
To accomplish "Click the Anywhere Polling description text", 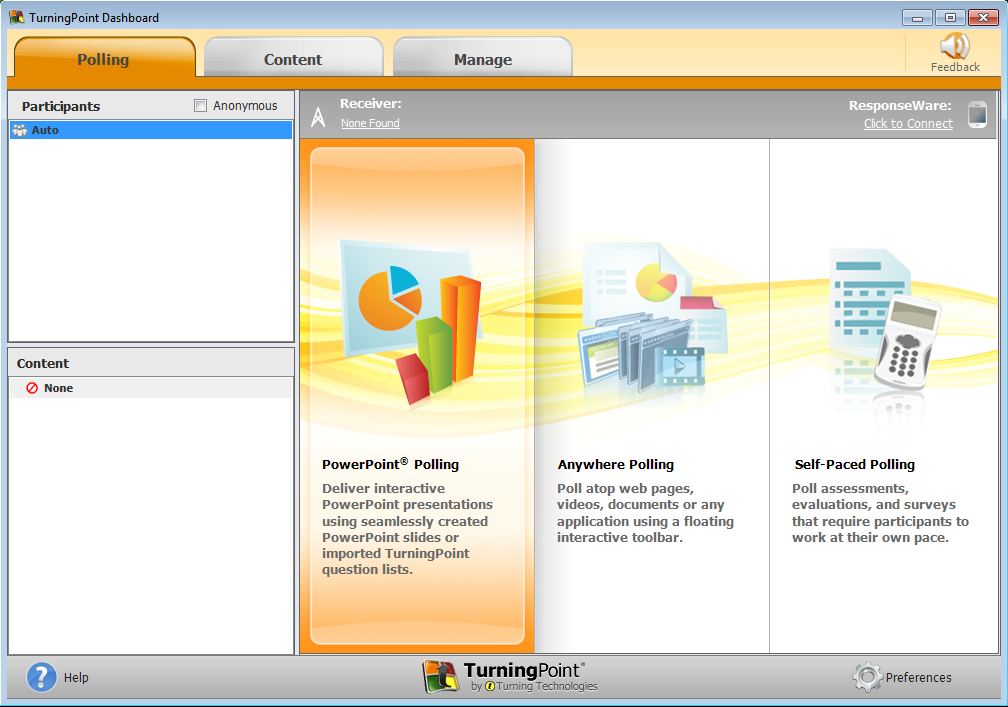I will [645, 513].
